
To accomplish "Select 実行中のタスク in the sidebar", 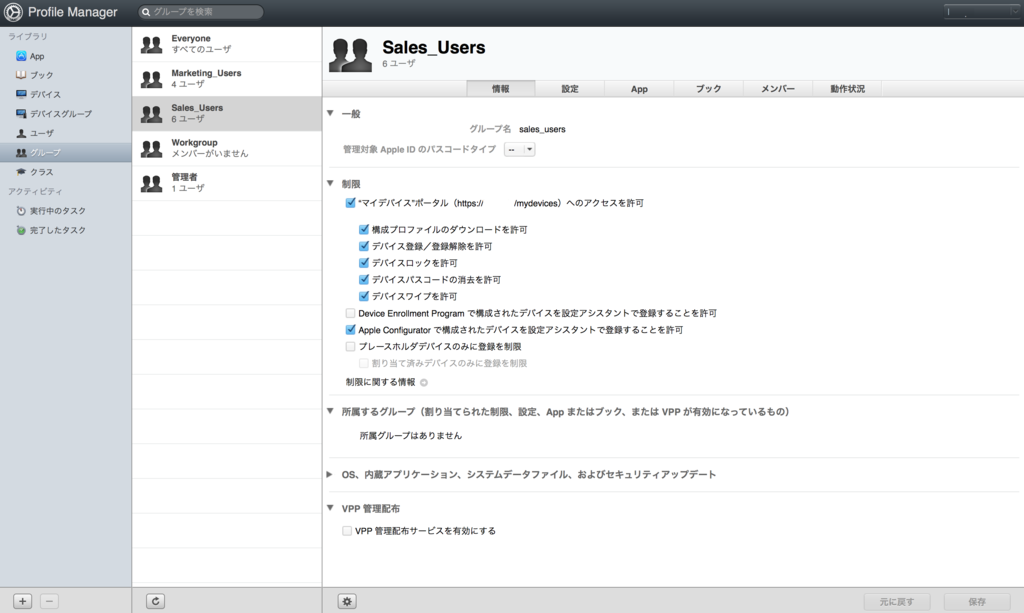I will (65, 211).
